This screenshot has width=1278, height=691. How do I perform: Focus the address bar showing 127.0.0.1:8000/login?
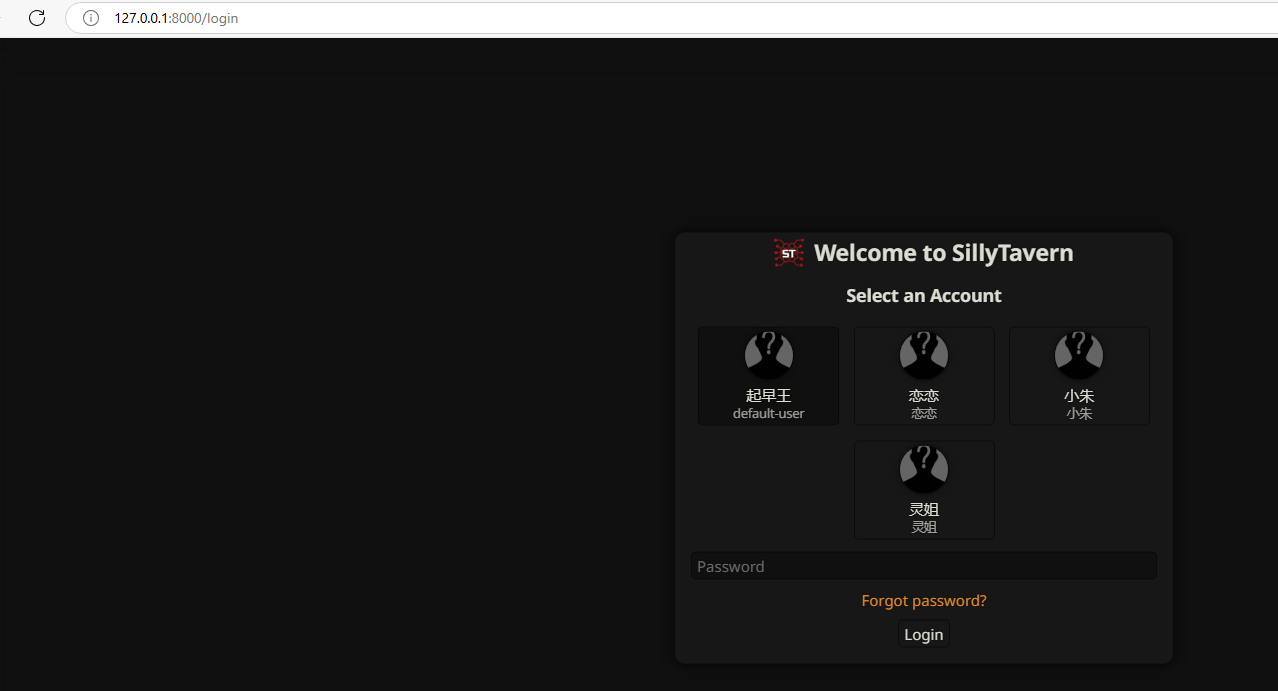[x=670, y=18]
